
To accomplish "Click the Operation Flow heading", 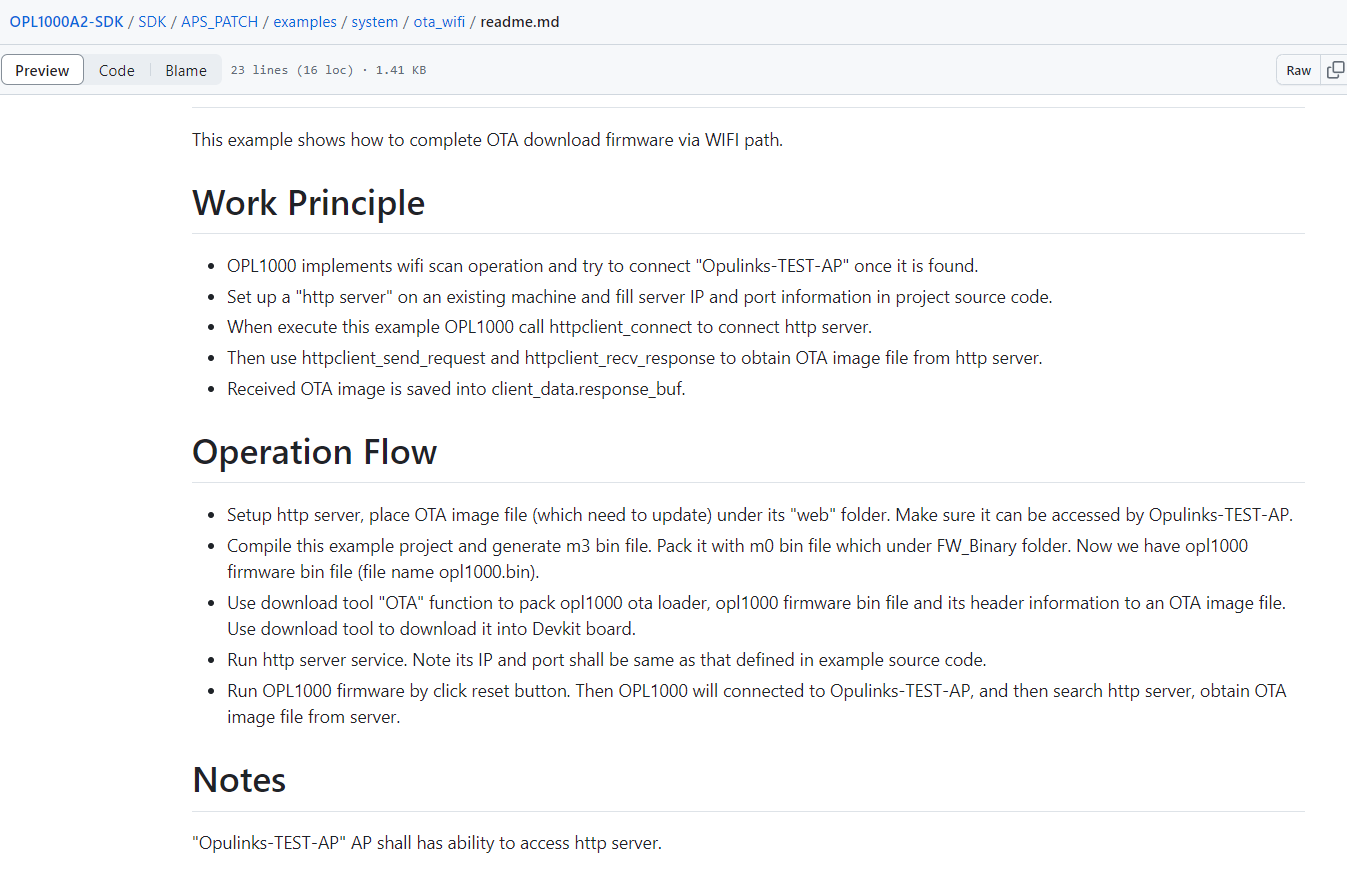I will [314, 452].
